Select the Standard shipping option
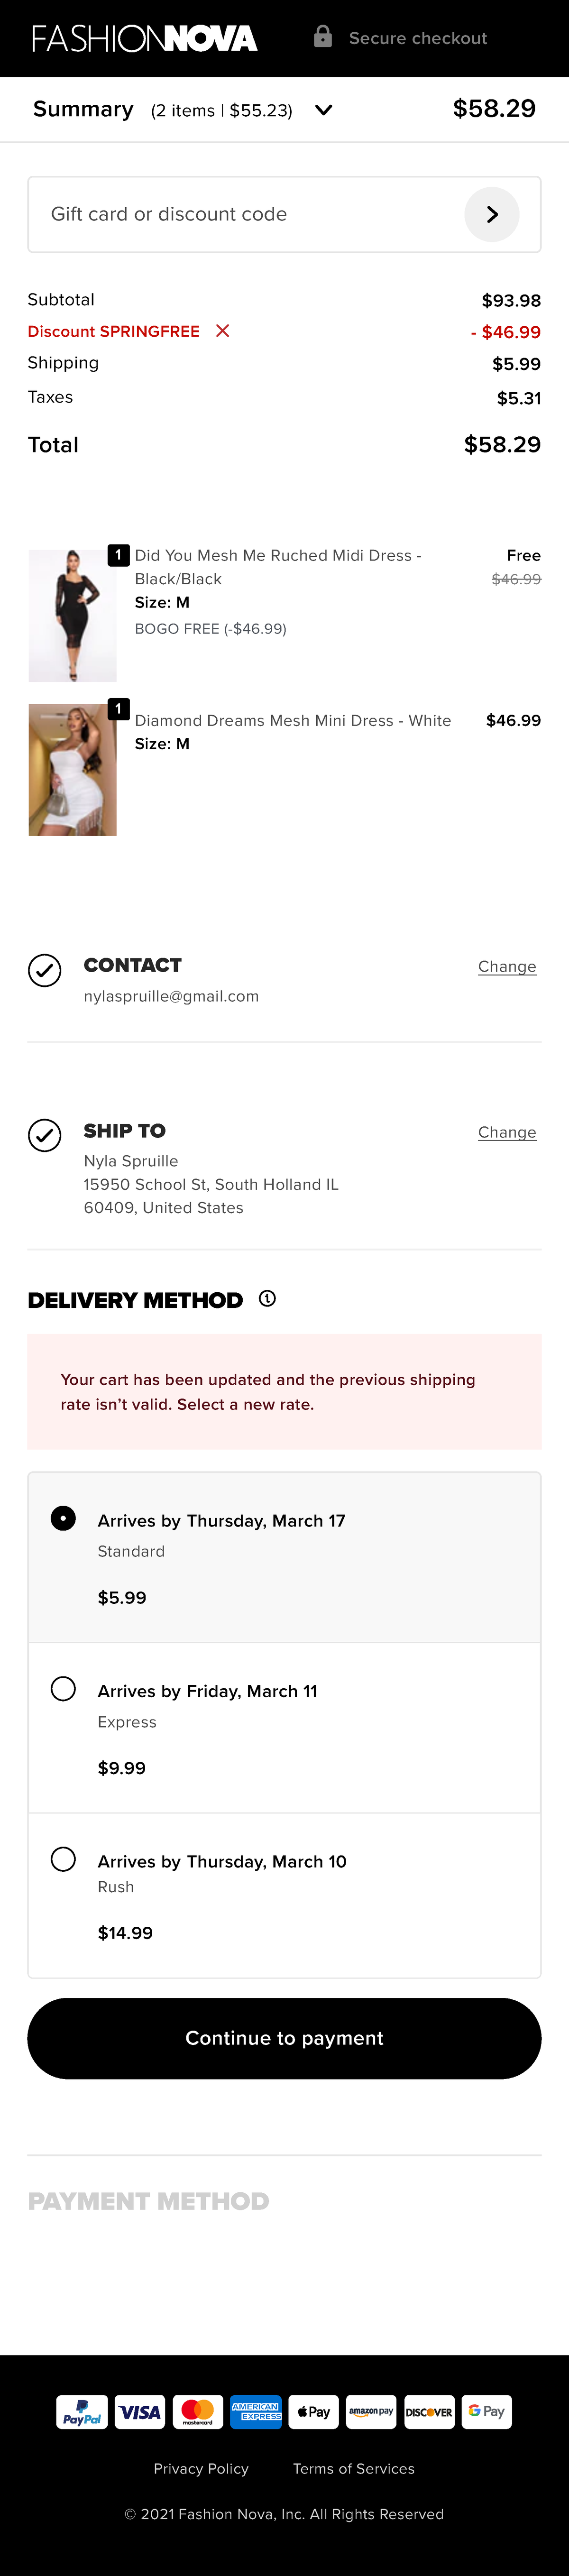 click(x=63, y=1517)
